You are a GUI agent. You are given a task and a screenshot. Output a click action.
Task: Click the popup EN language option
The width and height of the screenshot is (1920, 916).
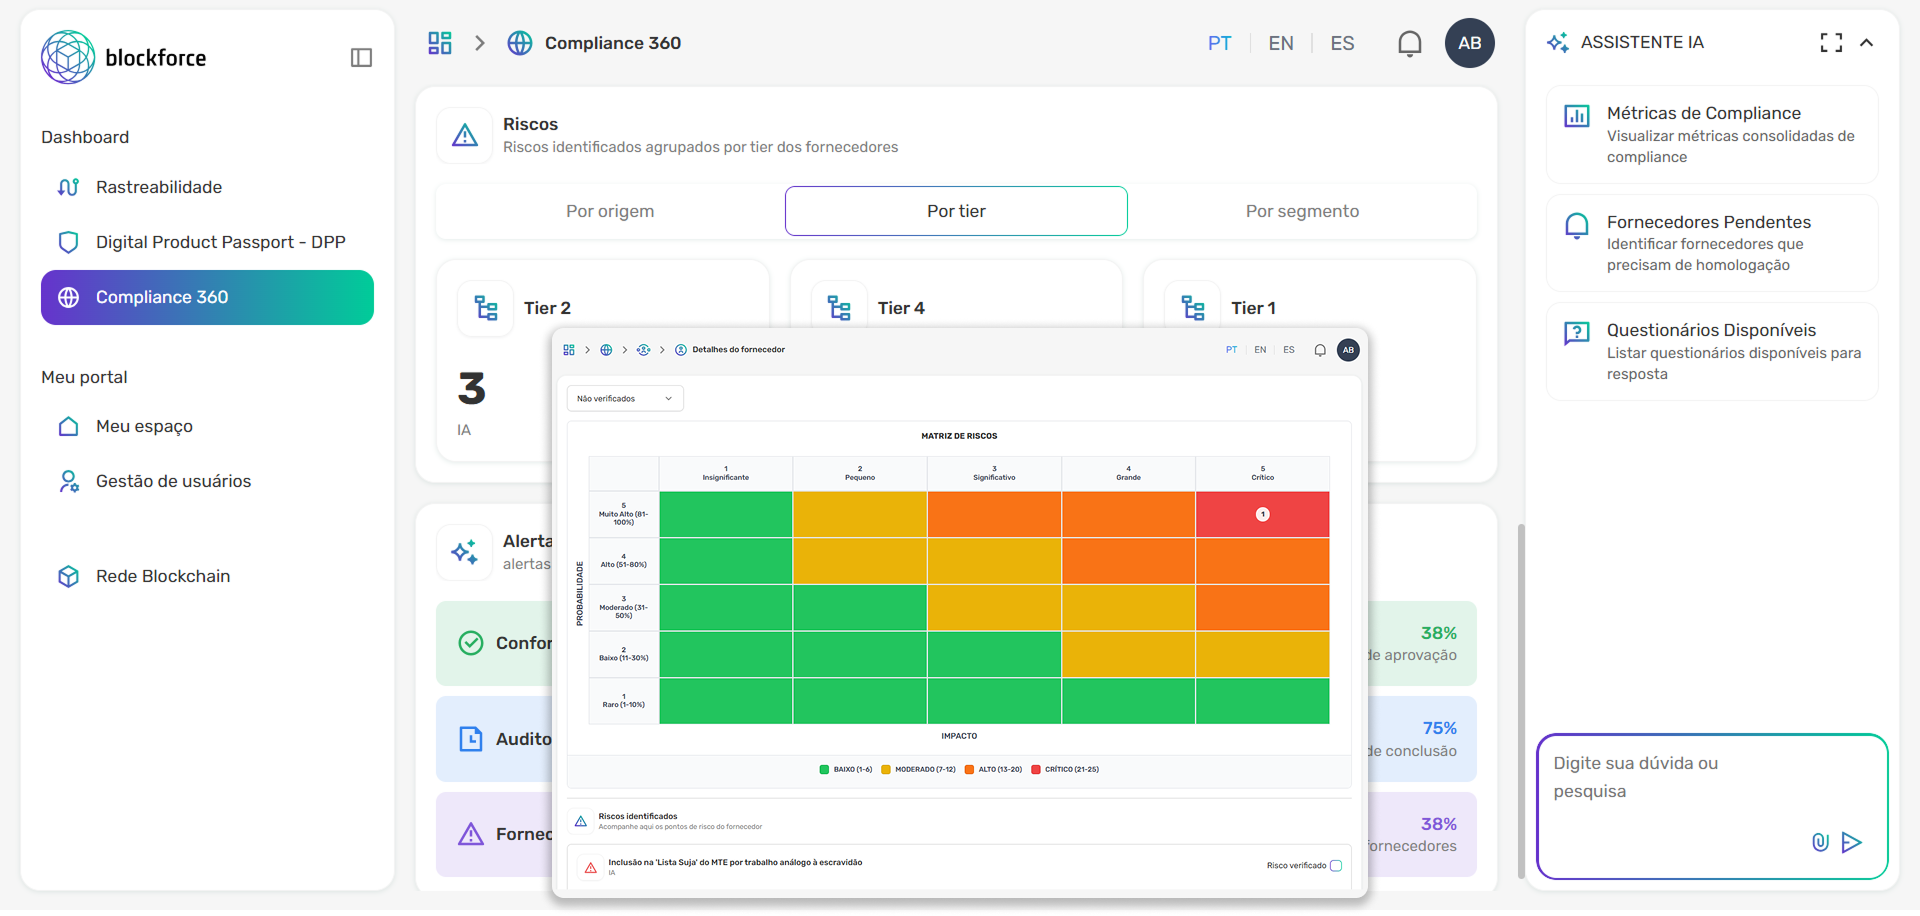coord(1260,350)
